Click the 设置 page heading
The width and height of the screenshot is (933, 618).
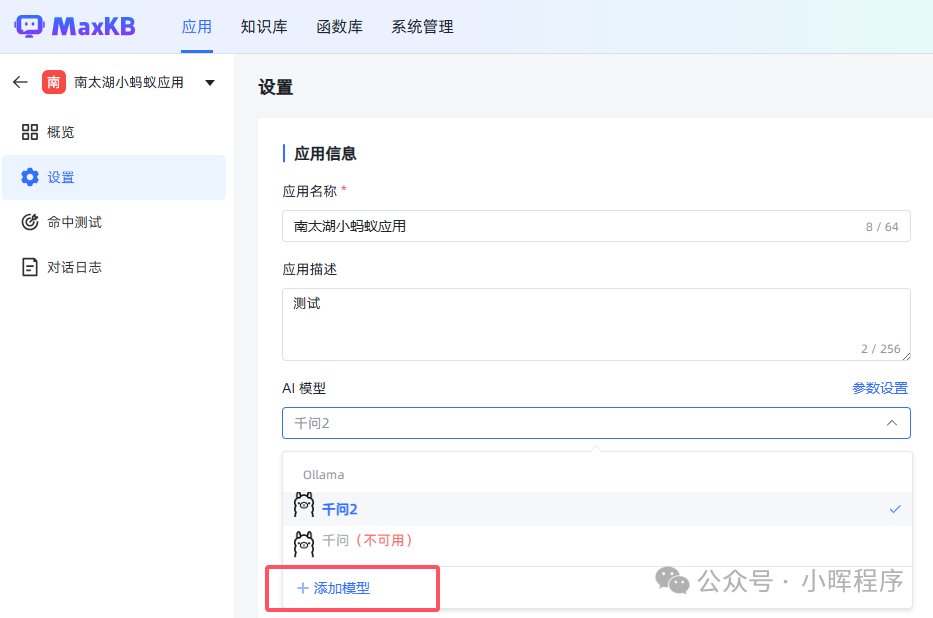(x=275, y=87)
